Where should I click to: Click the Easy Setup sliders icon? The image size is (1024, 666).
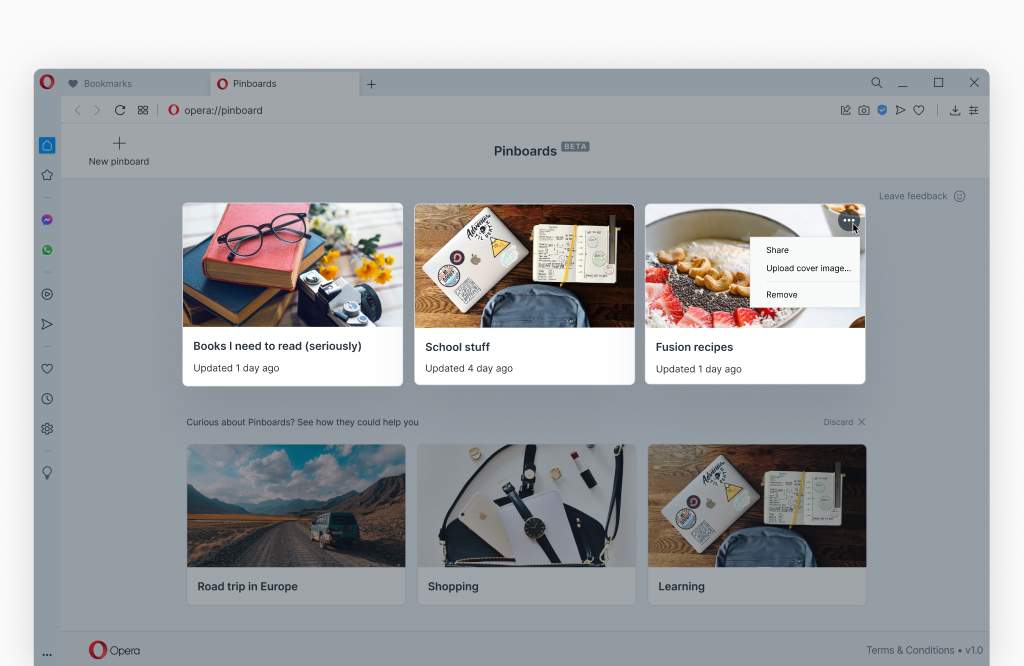(x=974, y=110)
